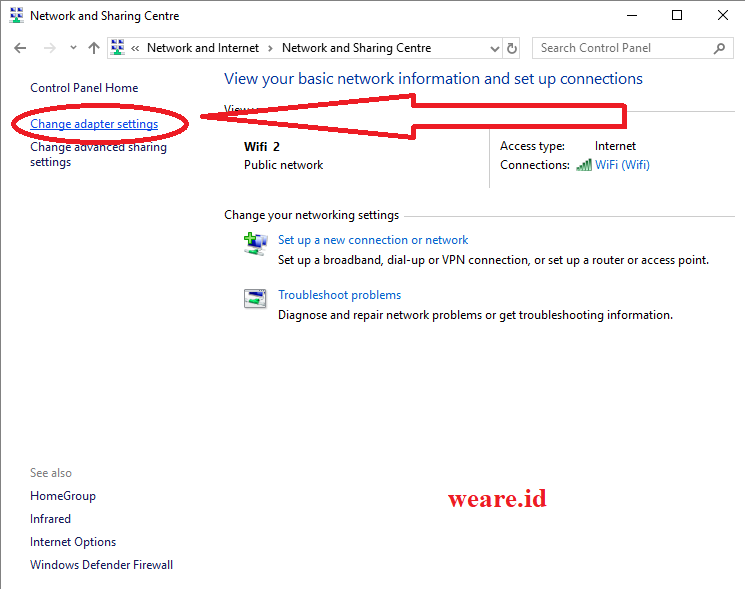Screen dimensions: 745x589
Task: Click the Forward navigation arrow
Action: pos(49,48)
